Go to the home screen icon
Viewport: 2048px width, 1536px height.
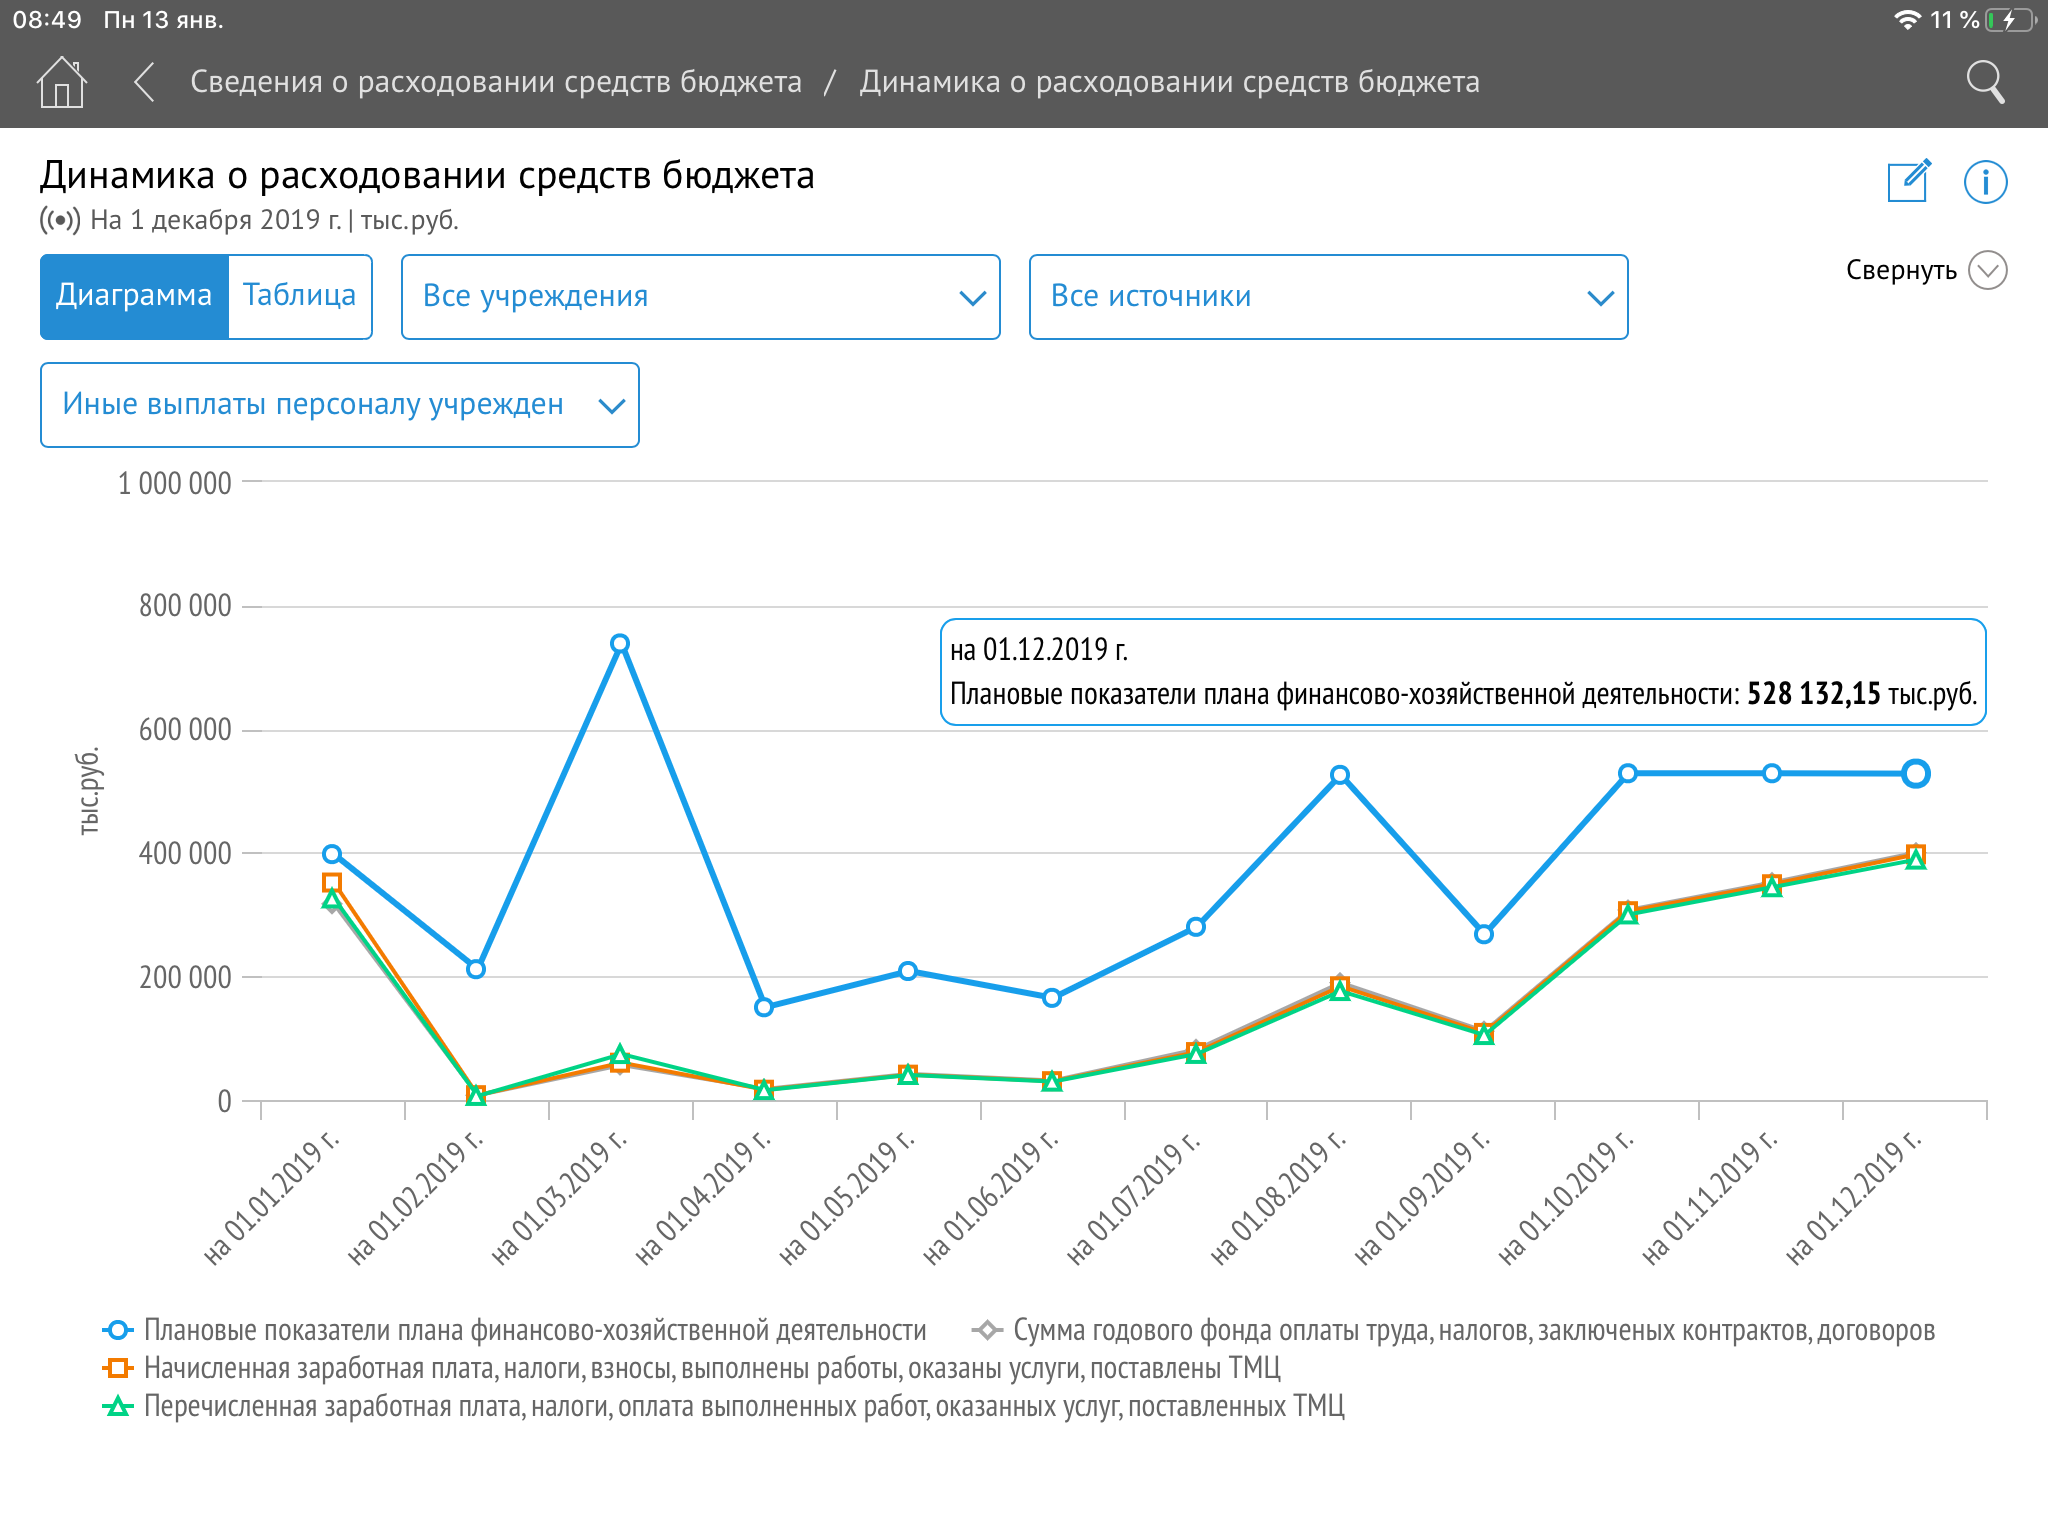click(62, 82)
